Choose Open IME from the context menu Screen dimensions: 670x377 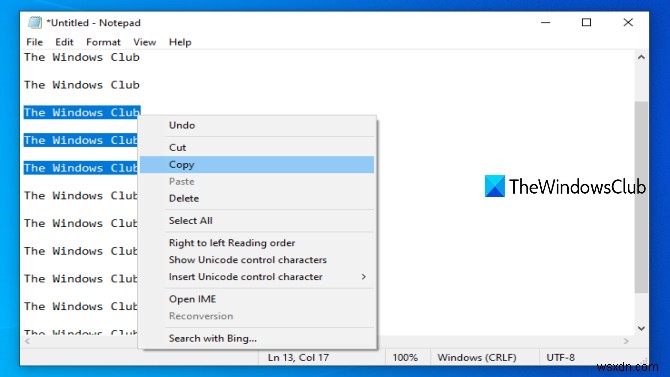pos(257,299)
